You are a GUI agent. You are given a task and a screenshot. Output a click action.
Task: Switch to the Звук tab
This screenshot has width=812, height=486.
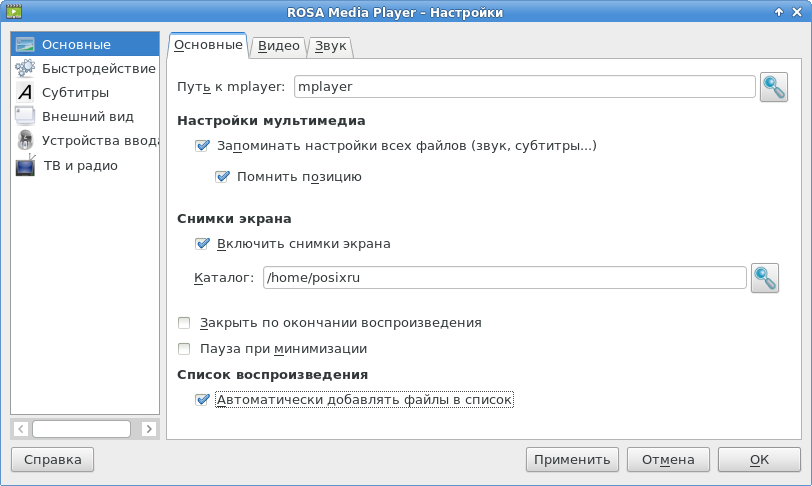330,46
